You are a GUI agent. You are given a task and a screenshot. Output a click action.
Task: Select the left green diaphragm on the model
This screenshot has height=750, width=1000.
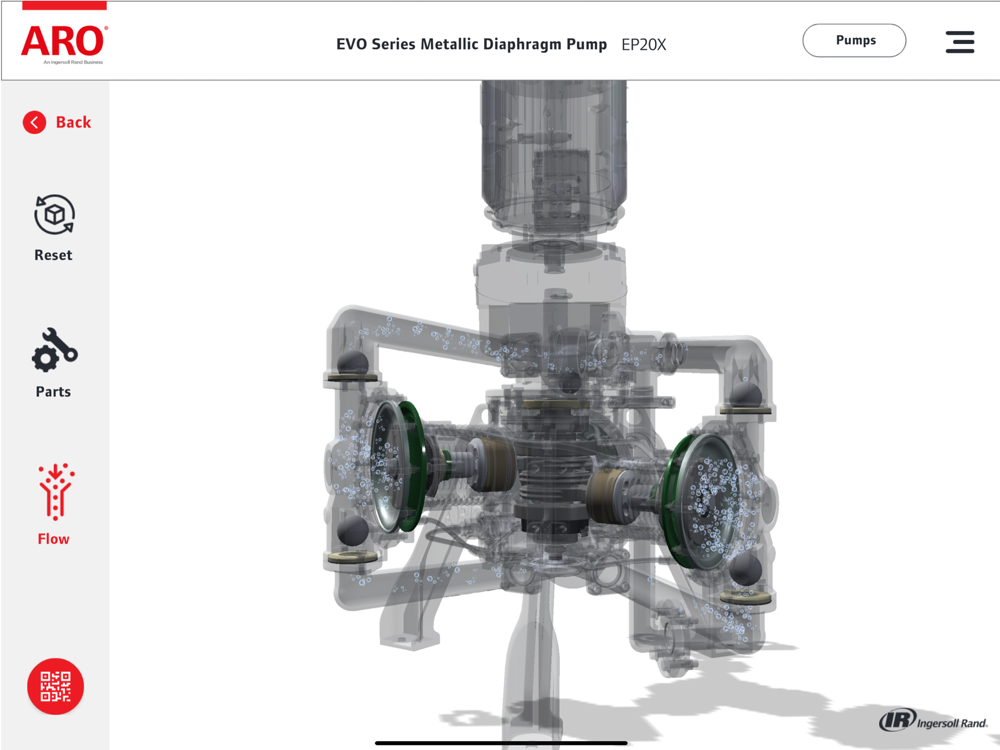pyautogui.click(x=411, y=466)
